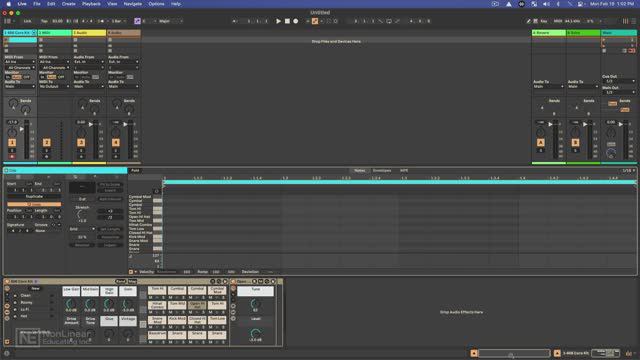The height and width of the screenshot is (360, 640).
Task: Click the Glue macro button
Action: [109, 320]
